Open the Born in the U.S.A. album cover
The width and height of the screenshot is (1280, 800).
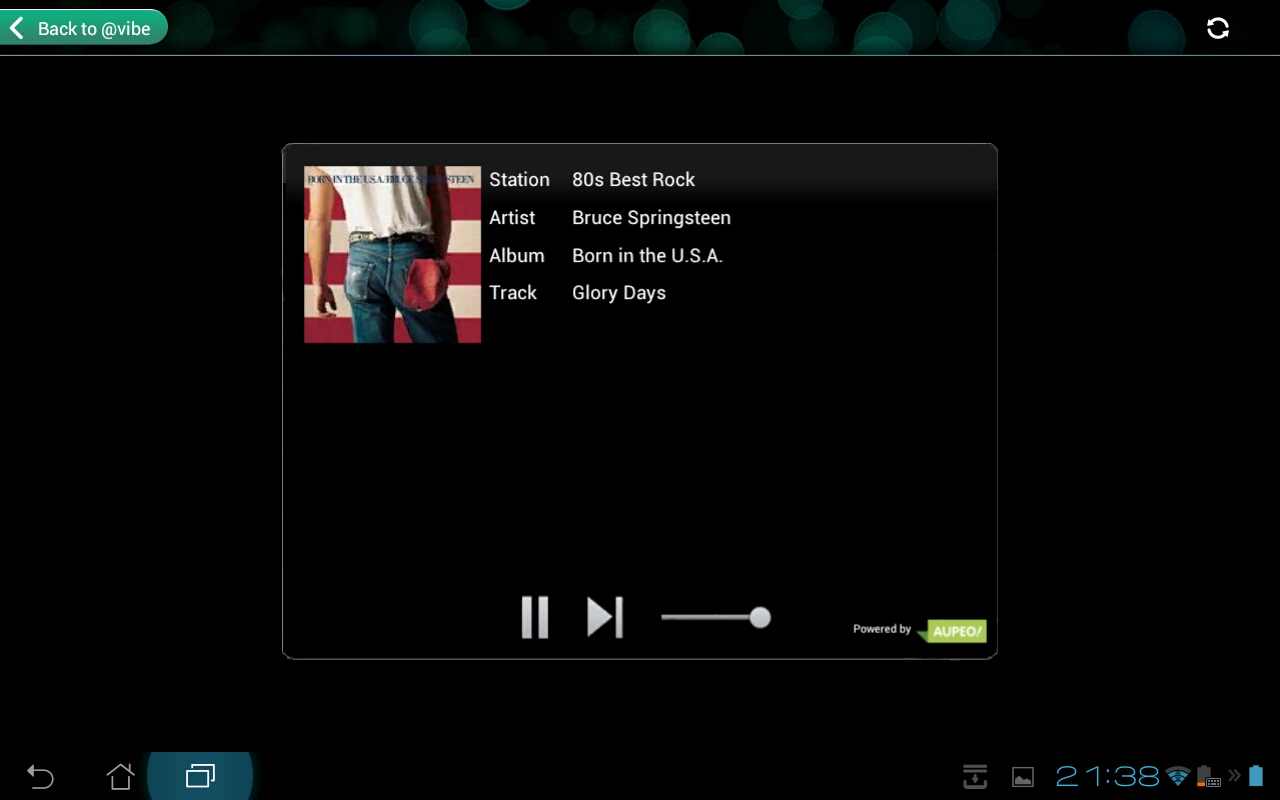click(x=392, y=254)
